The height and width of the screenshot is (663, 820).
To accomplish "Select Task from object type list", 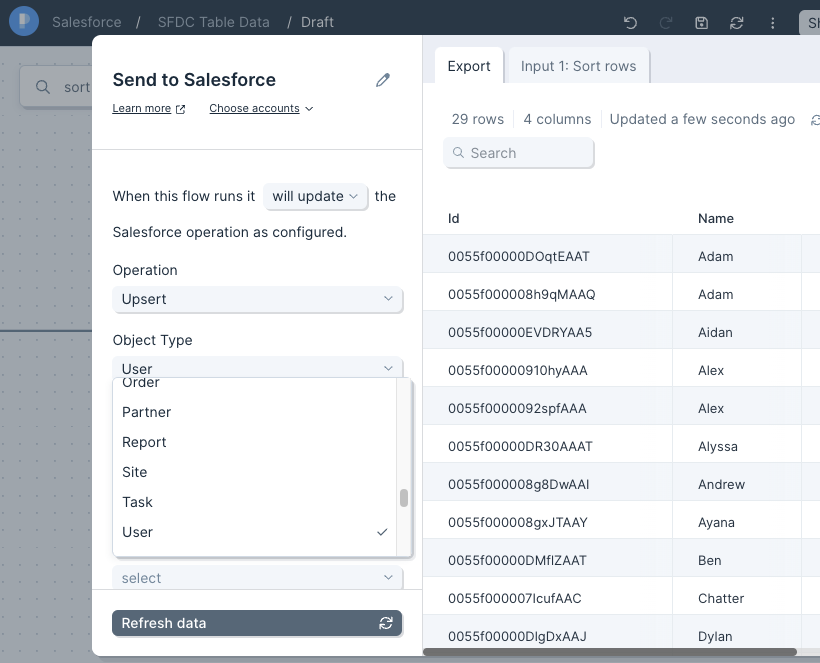I will click(x=254, y=502).
